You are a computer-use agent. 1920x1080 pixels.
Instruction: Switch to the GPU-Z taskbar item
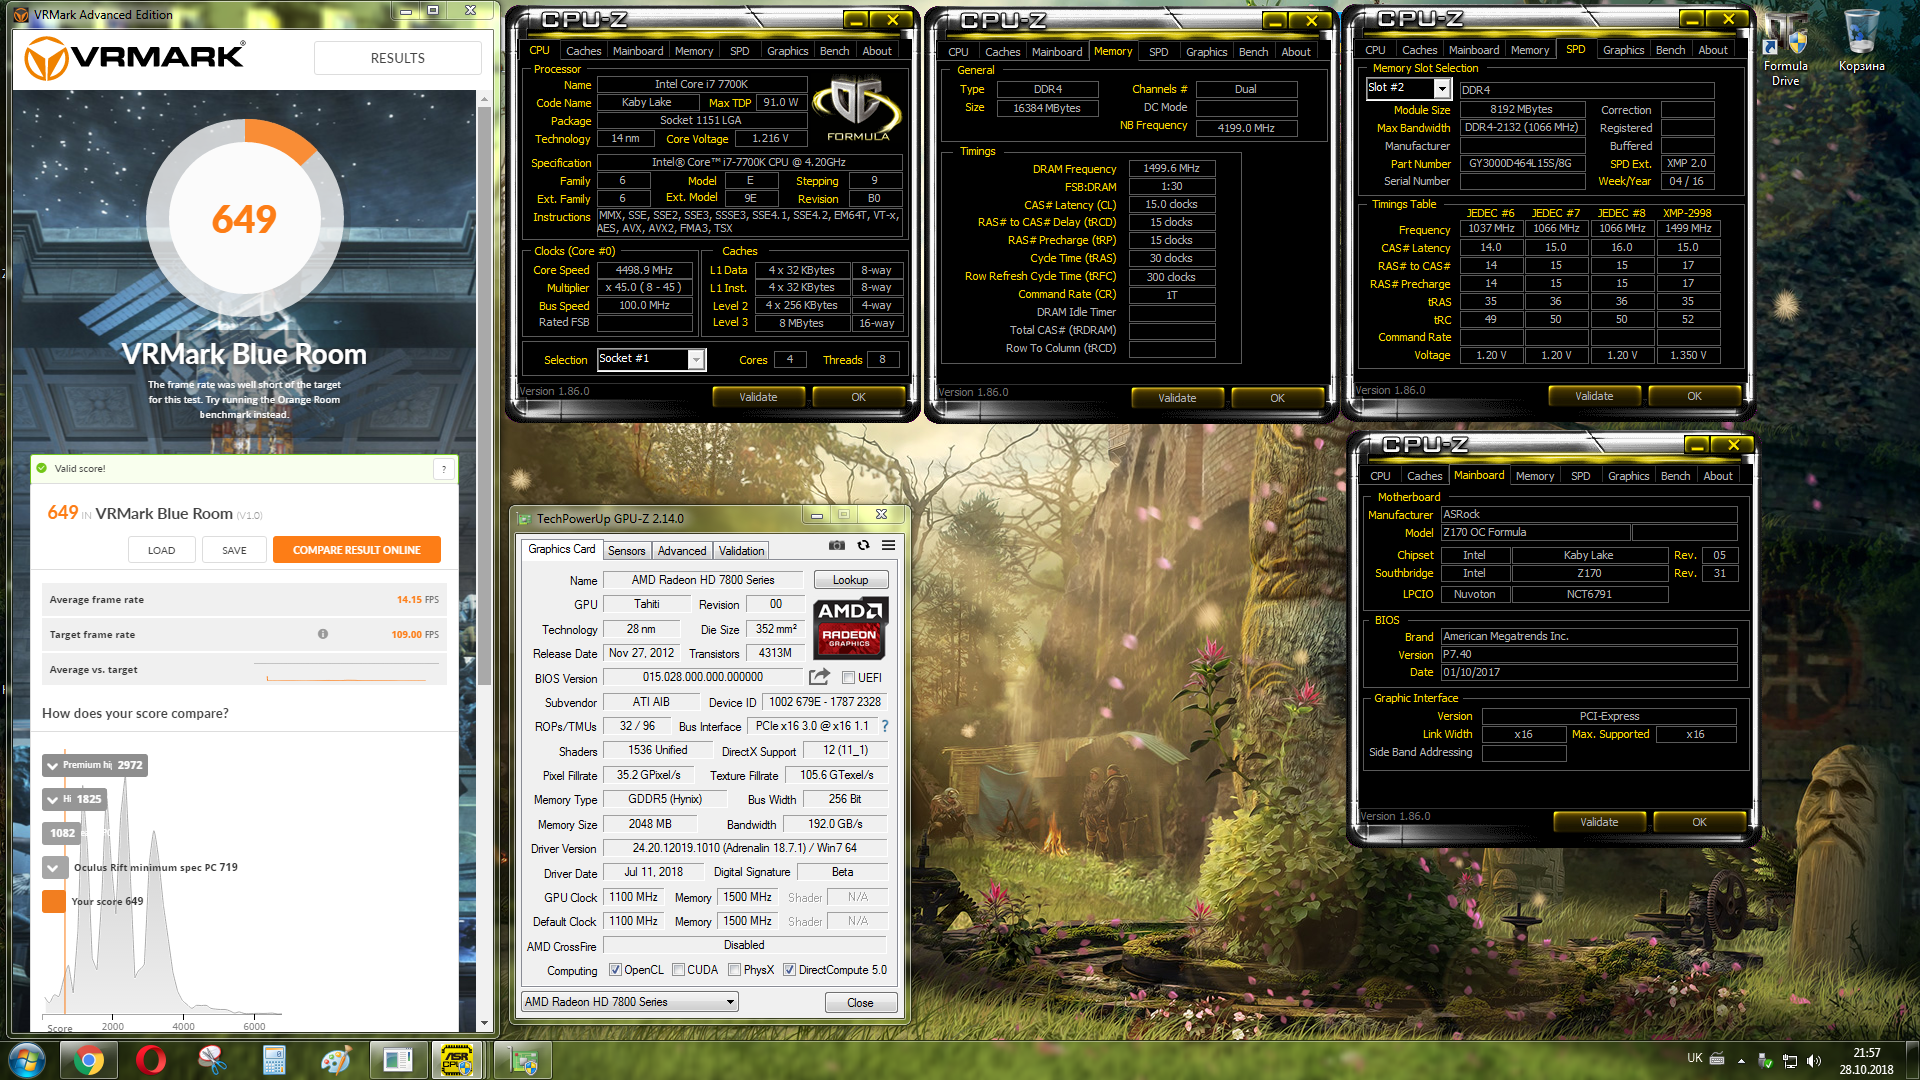tap(522, 1060)
